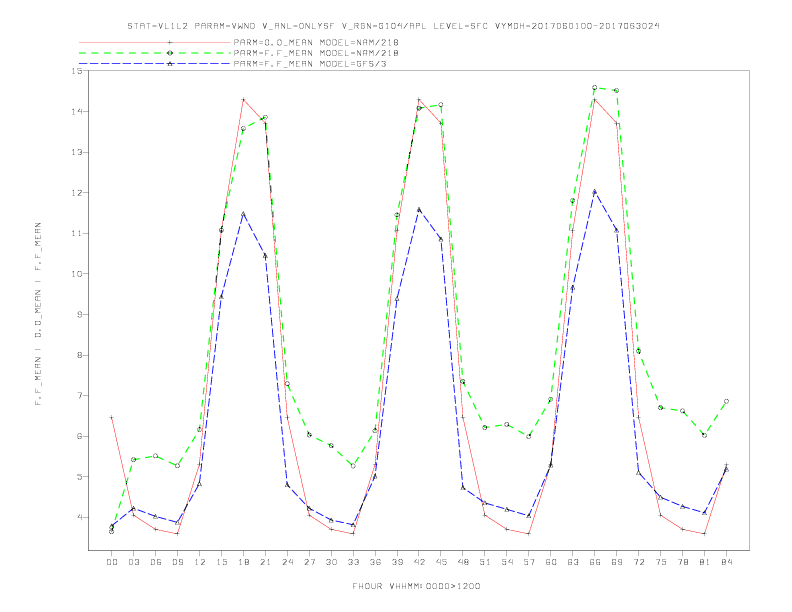Click x-axis tick label 36
The width and height of the screenshot is (792, 612).
375,562
